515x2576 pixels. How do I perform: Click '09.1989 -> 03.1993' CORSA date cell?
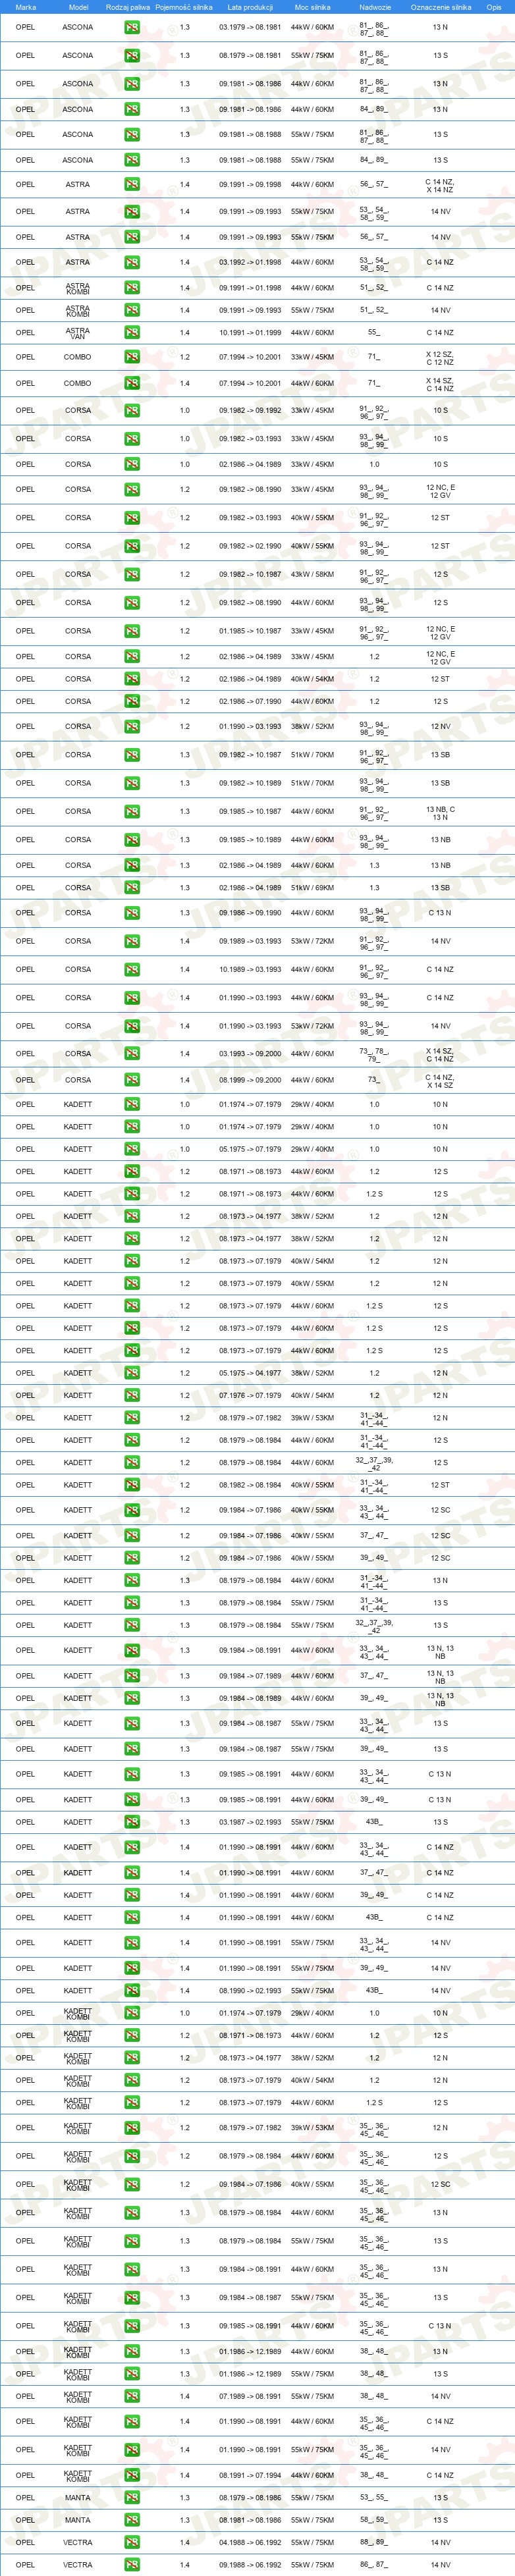click(250, 941)
